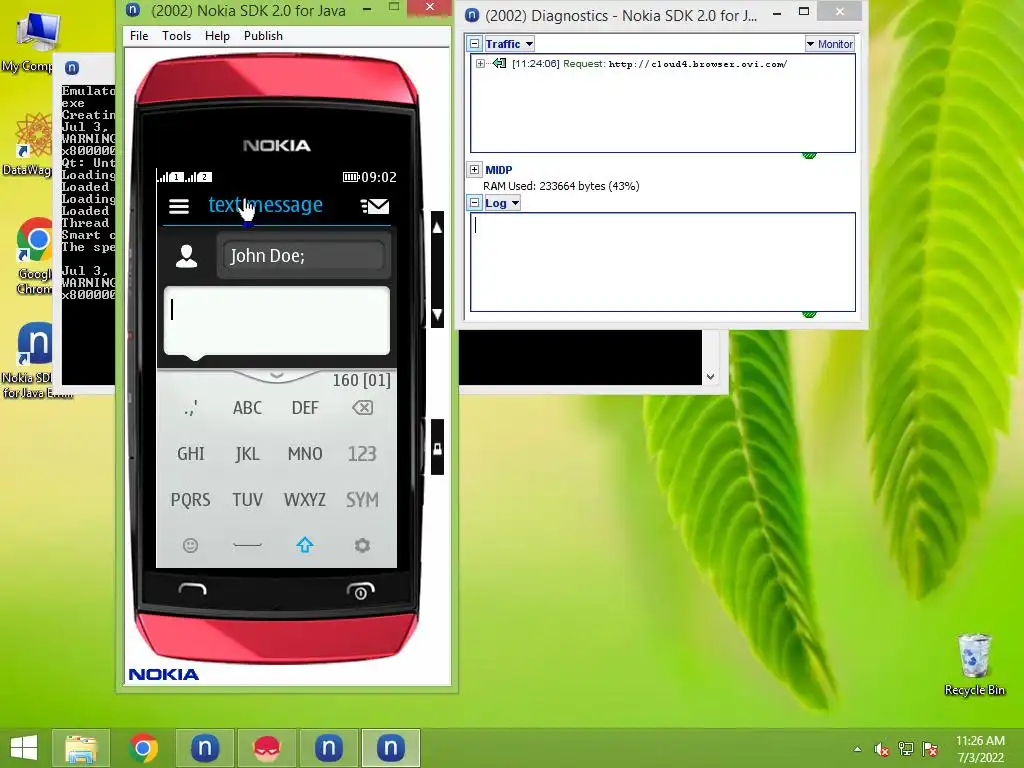Open the Recycle Bin
This screenshot has width=1024, height=768.
coord(974,665)
